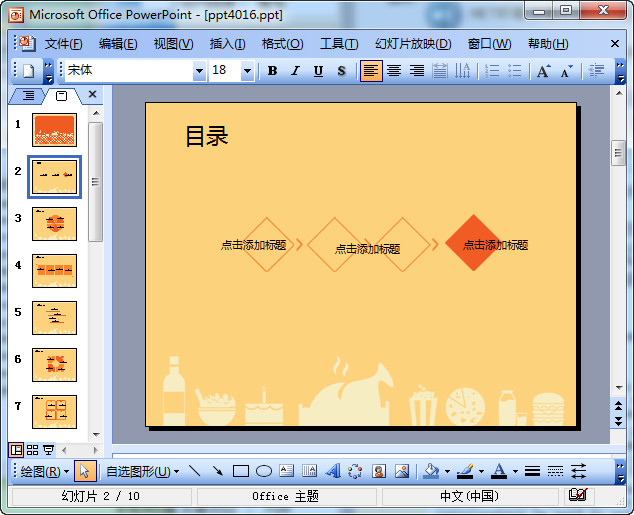This screenshot has height=515, width=634.
Task: Select slide 1 thumbnail
Action: pyautogui.click(x=54, y=130)
